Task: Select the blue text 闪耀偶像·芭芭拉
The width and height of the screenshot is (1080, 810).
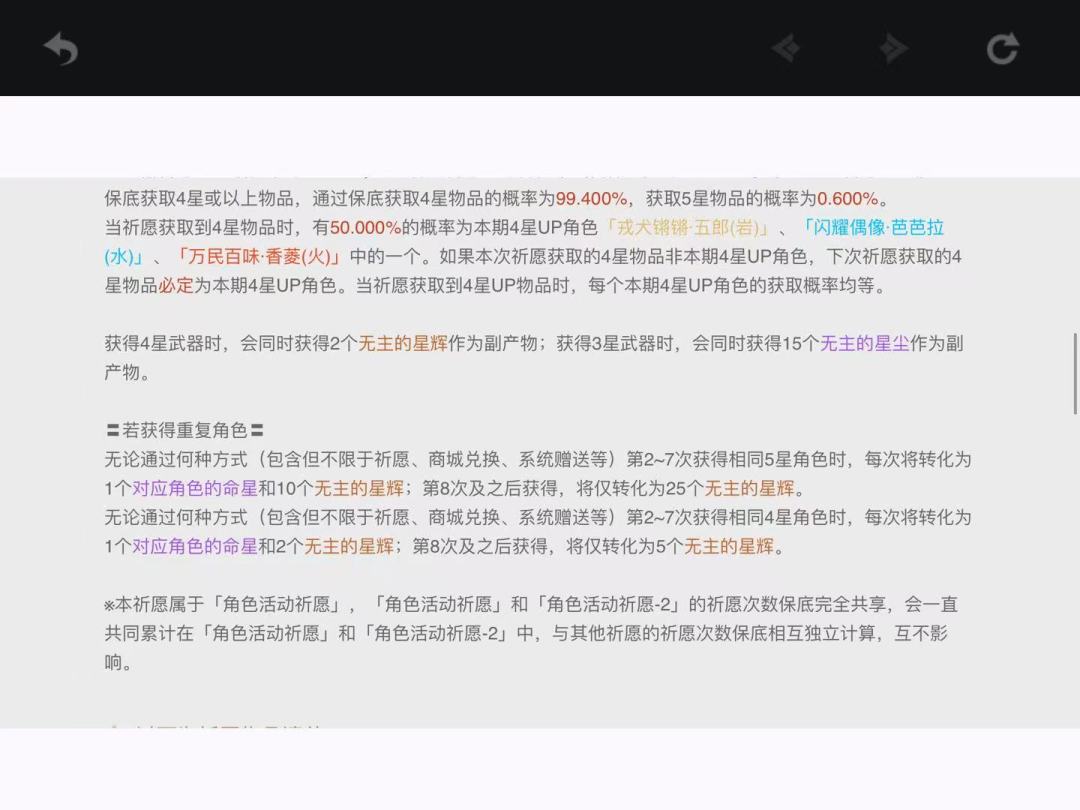Action: [873, 227]
